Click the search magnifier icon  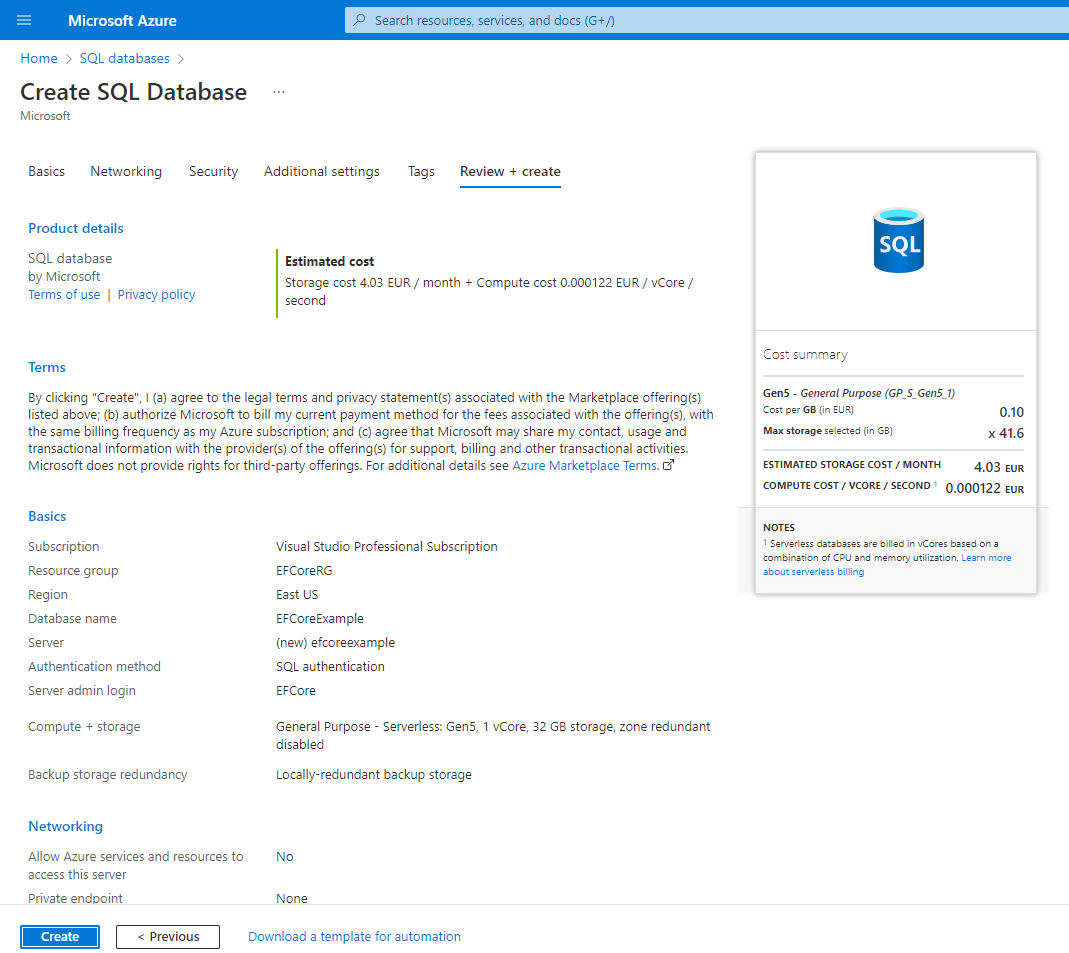pyautogui.click(x=360, y=20)
